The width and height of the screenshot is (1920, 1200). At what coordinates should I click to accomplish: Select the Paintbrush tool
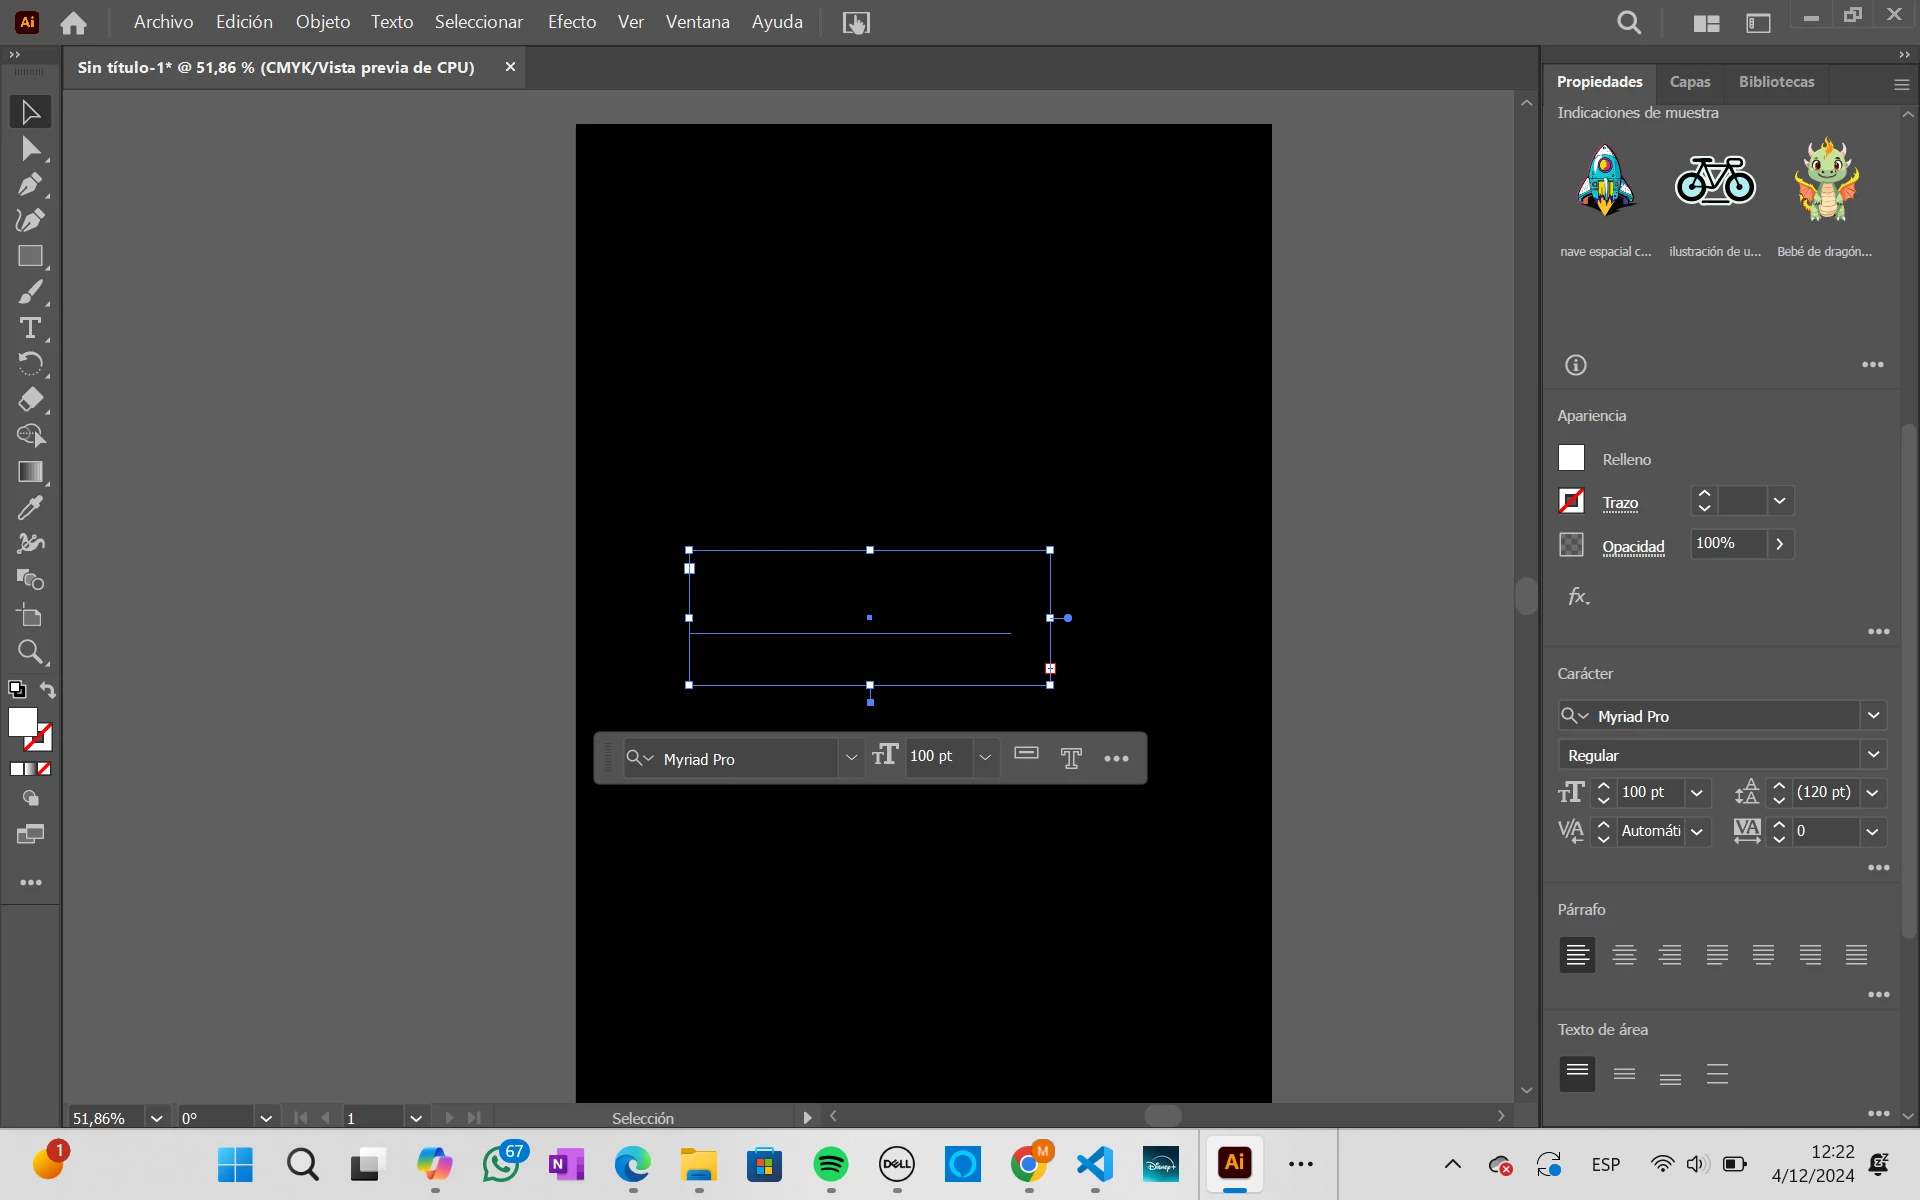[x=30, y=293]
